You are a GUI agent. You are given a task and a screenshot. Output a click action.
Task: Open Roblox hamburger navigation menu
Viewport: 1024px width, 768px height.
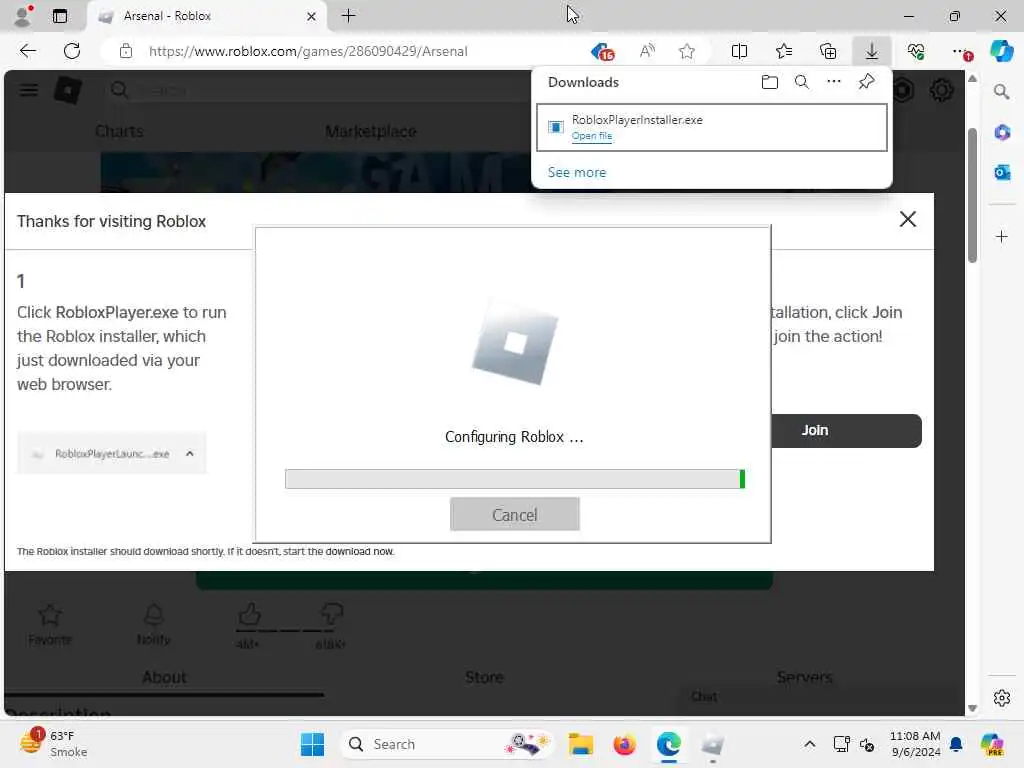[29, 89]
